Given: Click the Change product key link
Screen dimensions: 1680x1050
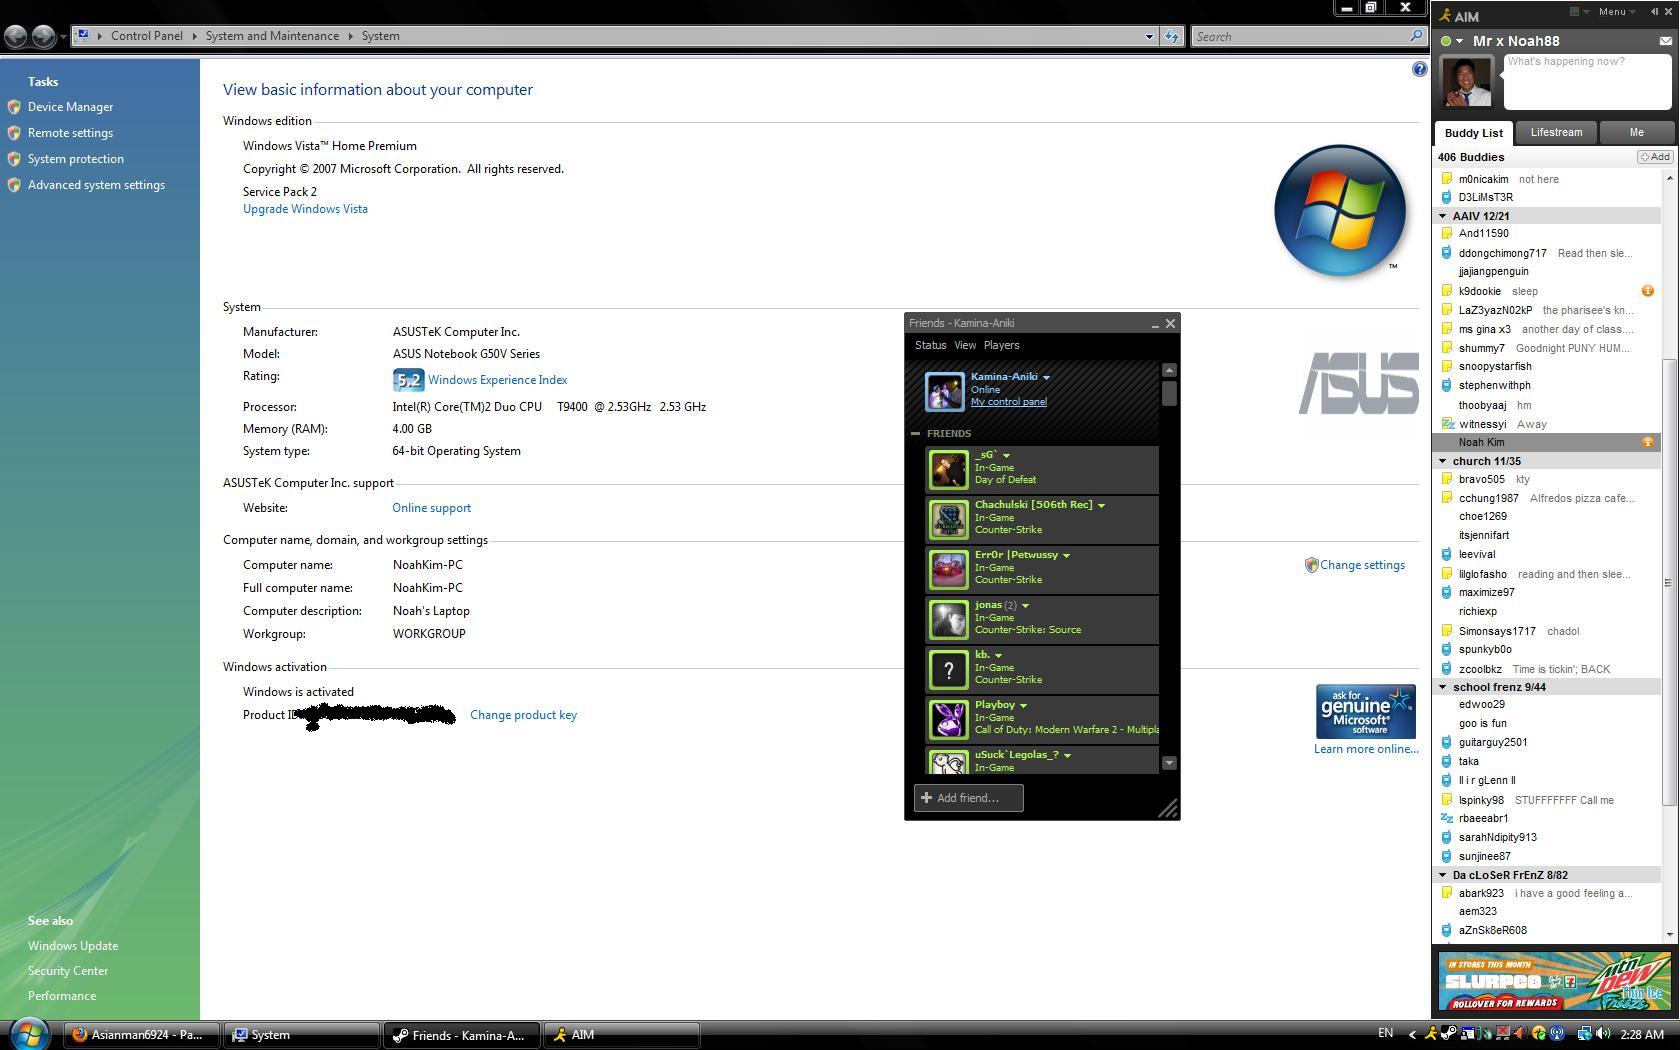Looking at the screenshot, I should pos(523,715).
